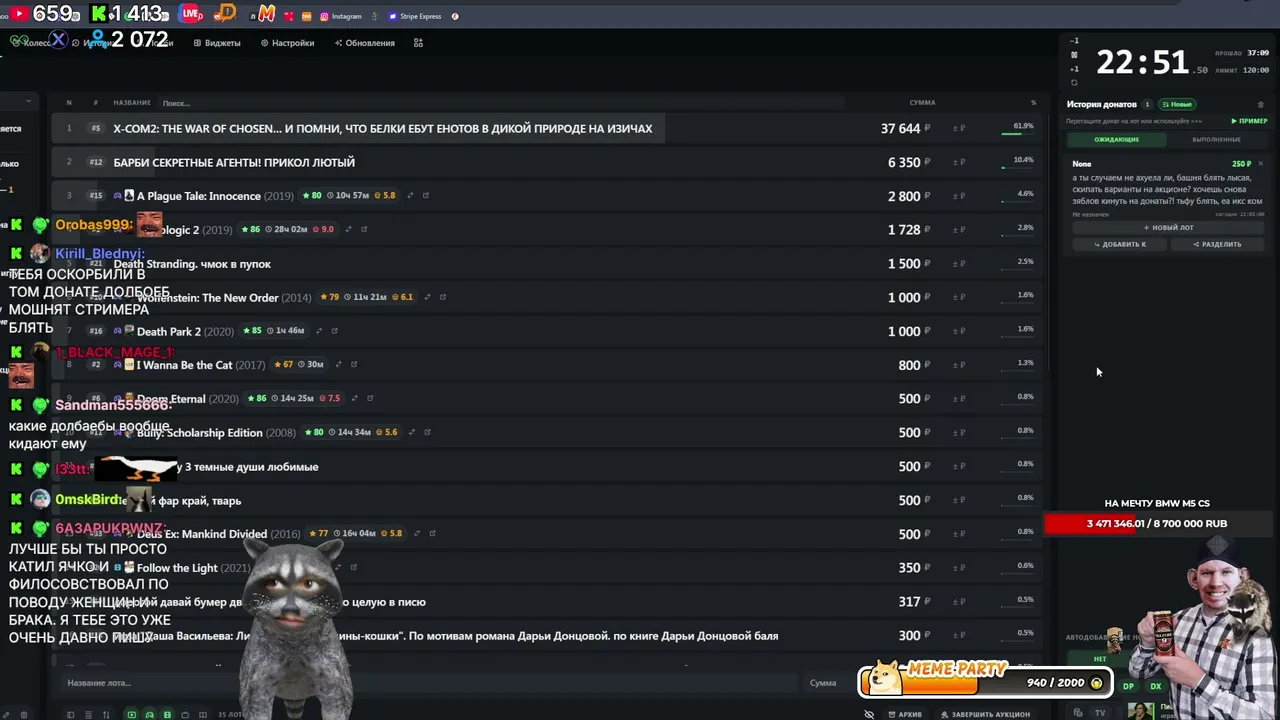Pause the auction timer

1075,55
